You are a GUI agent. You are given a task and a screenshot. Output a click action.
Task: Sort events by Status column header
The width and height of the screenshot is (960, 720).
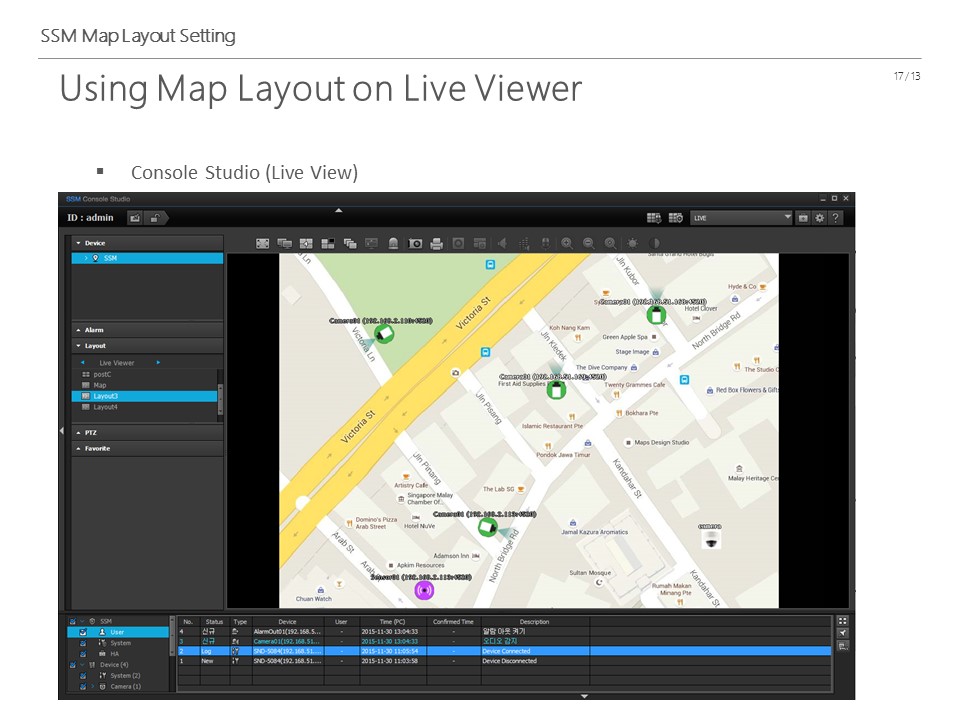coord(214,622)
